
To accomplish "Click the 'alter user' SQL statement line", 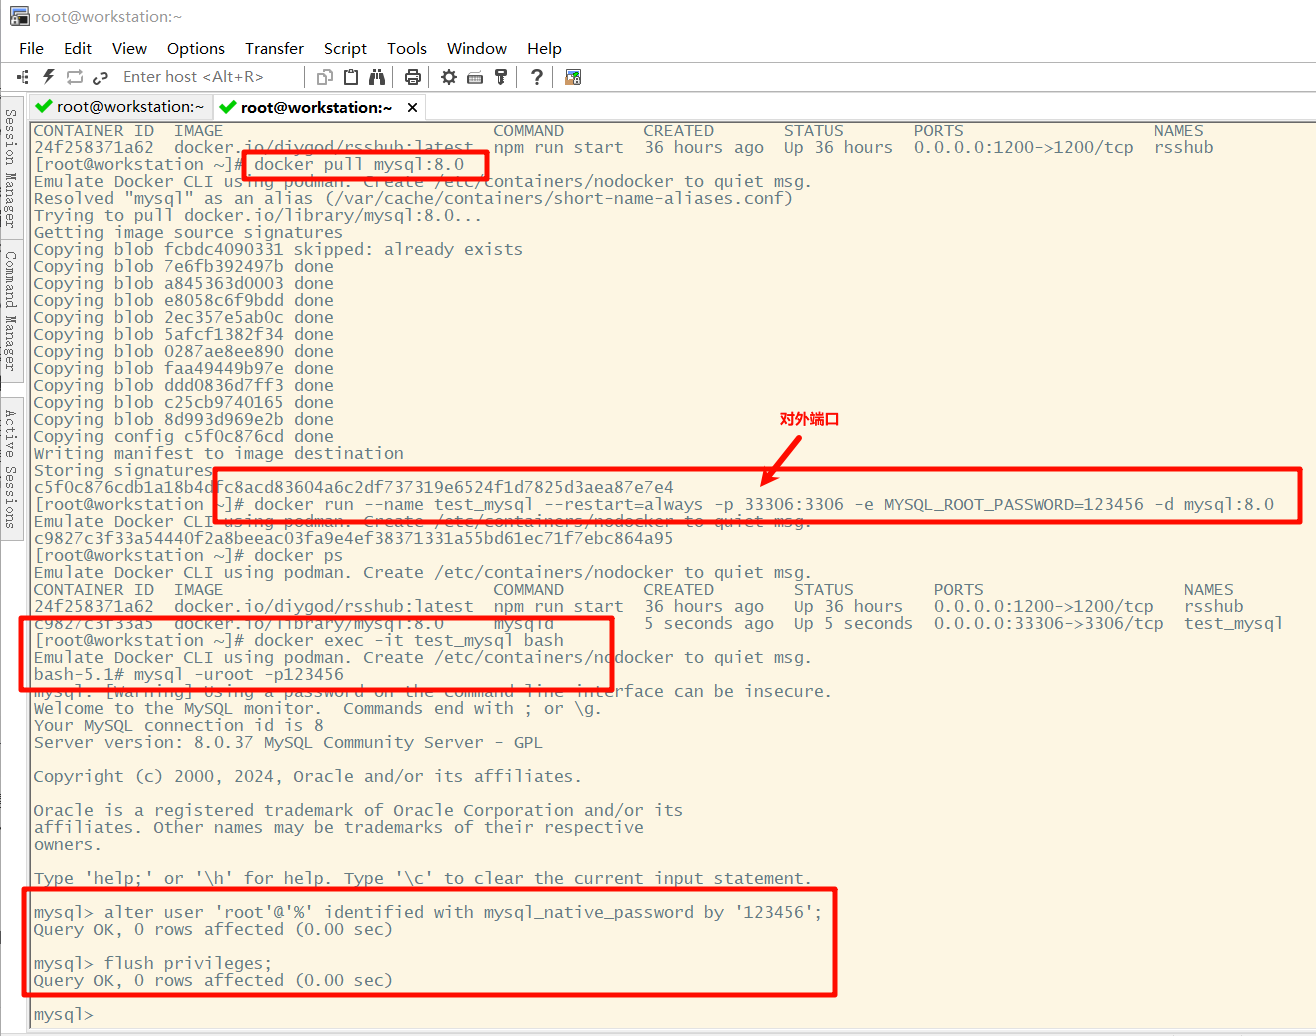I will coord(428,912).
